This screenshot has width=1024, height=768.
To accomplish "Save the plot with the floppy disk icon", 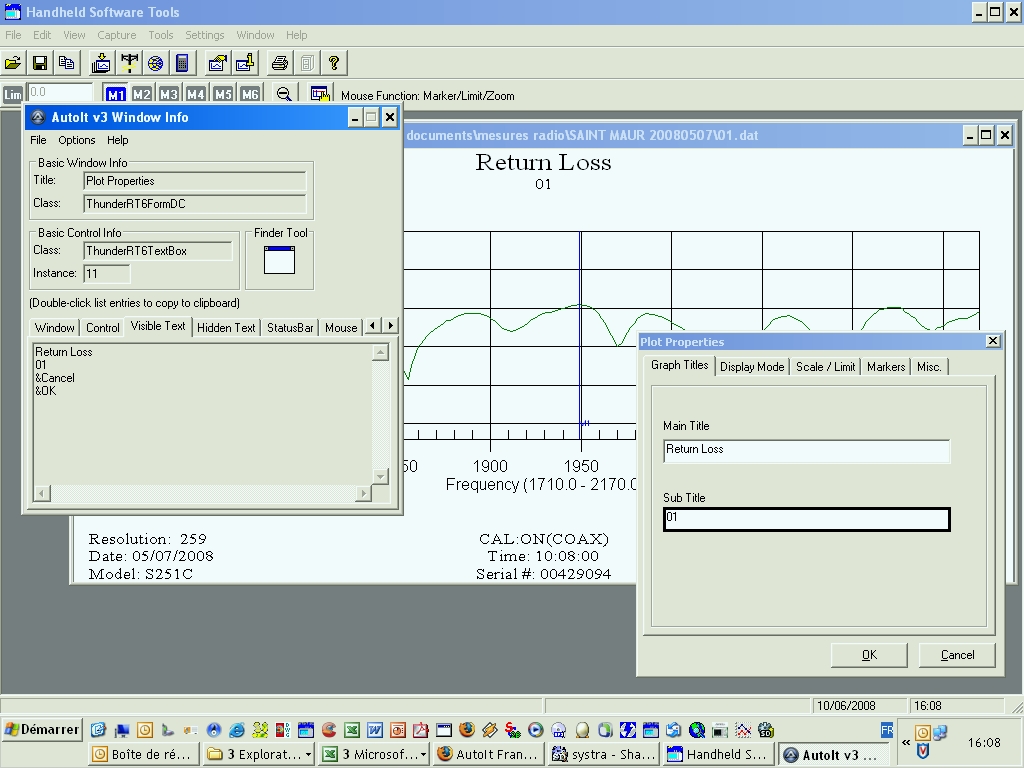I will [x=40, y=63].
